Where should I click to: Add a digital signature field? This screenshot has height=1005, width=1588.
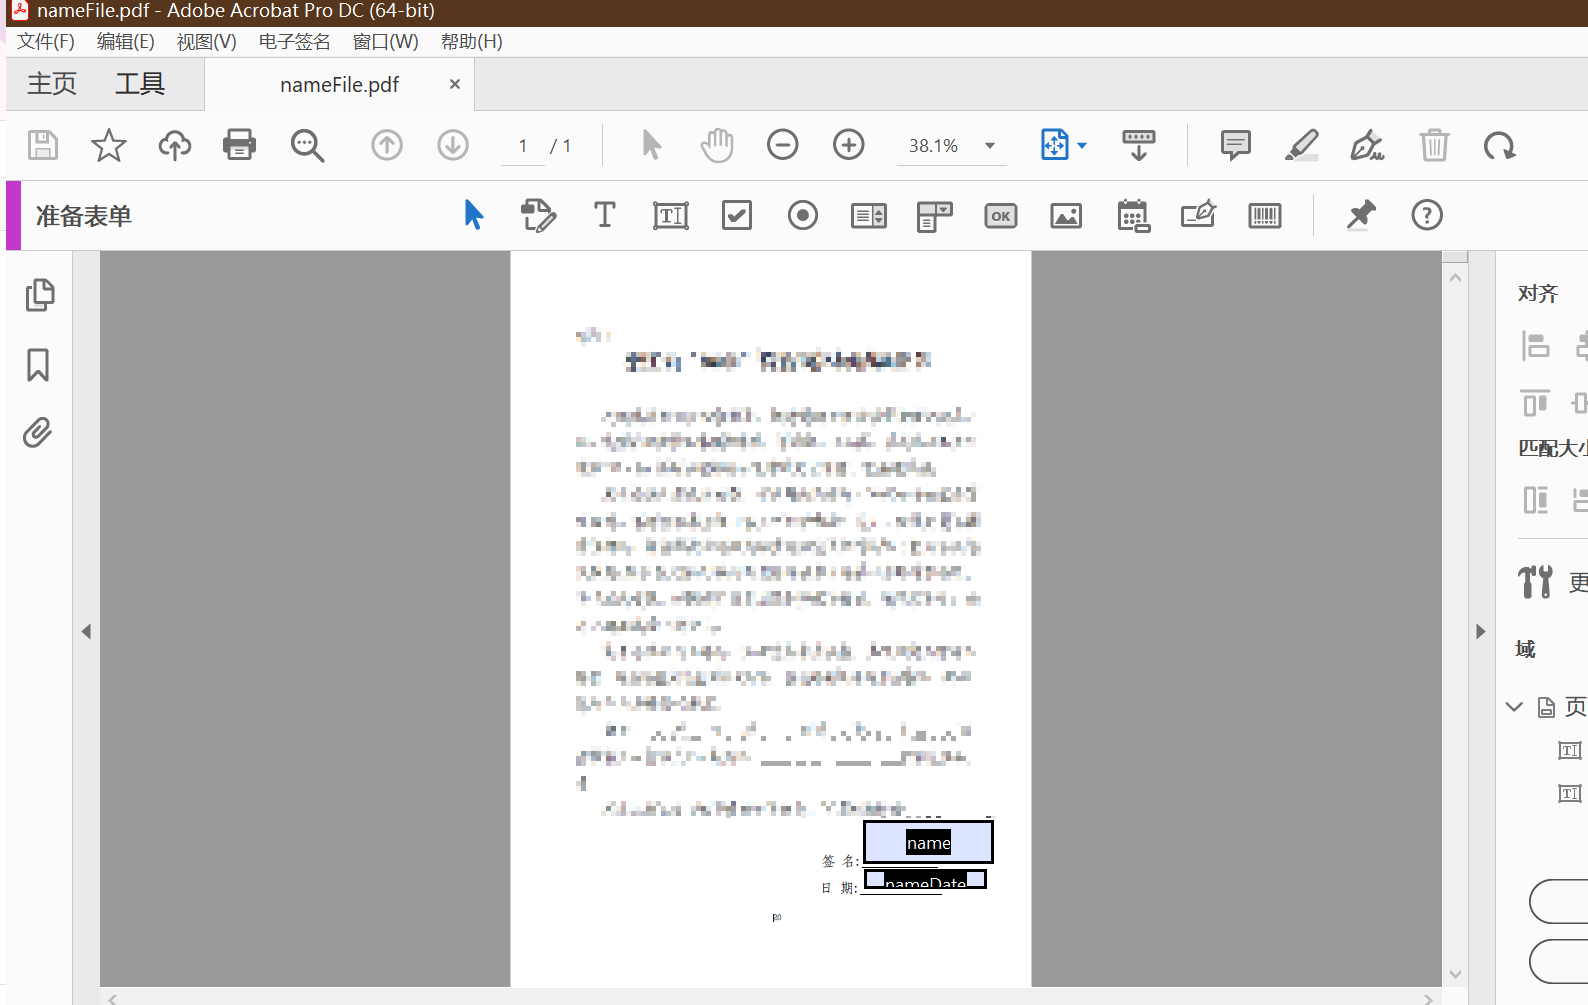click(x=1198, y=215)
